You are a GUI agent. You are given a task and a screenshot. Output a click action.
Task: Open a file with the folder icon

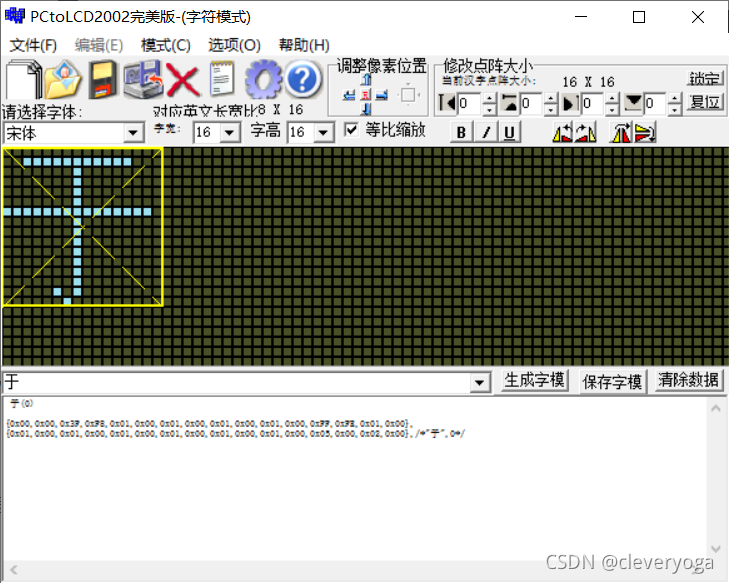pos(63,79)
